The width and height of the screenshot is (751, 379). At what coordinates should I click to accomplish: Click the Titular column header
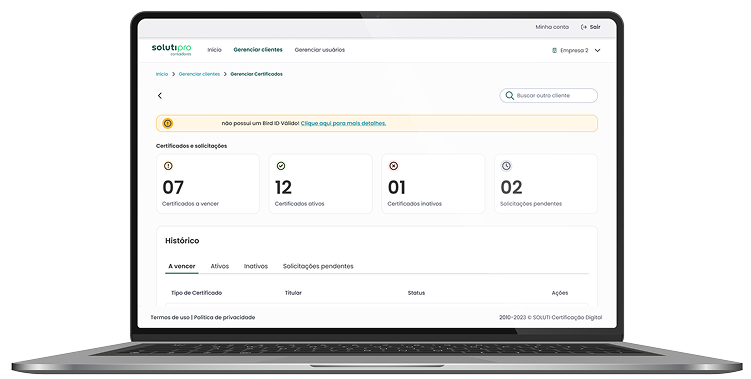point(293,293)
